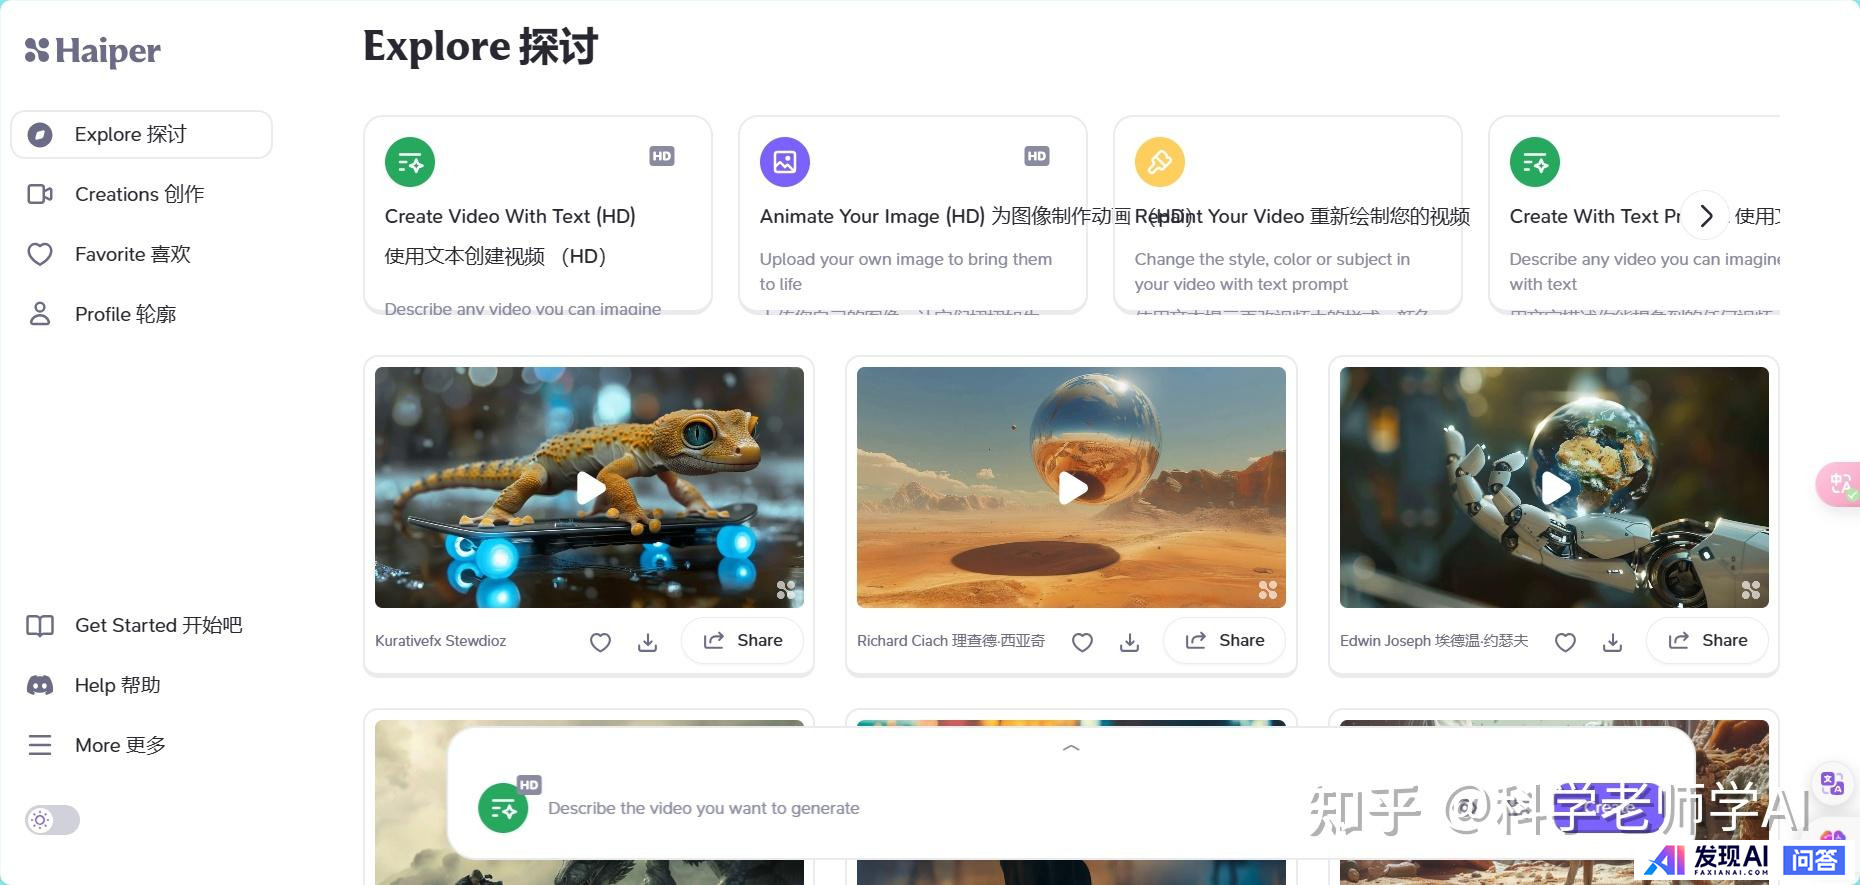The height and width of the screenshot is (885, 1860).
Task: Click Creations video camera icon
Action: coord(40,194)
